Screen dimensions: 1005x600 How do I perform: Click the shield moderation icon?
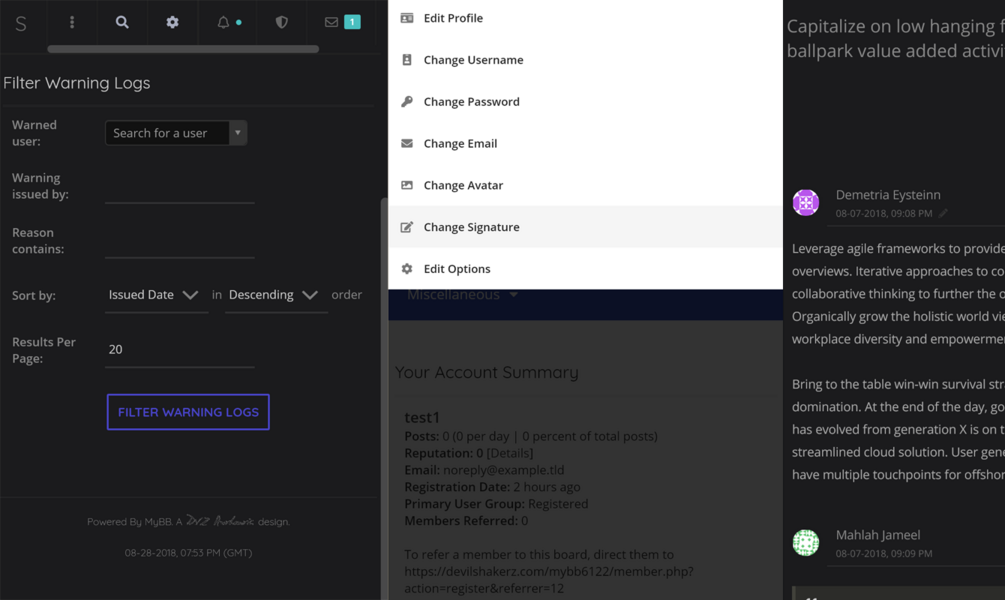click(x=281, y=22)
